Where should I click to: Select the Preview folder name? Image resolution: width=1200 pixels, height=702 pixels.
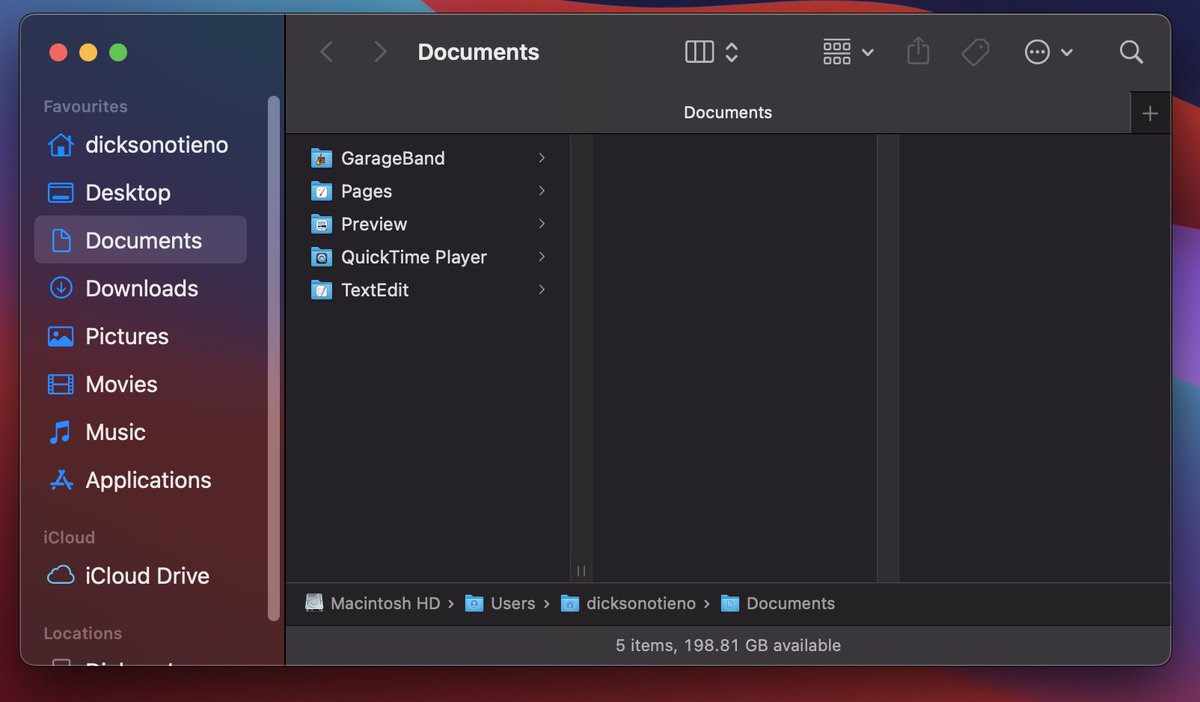(x=374, y=224)
